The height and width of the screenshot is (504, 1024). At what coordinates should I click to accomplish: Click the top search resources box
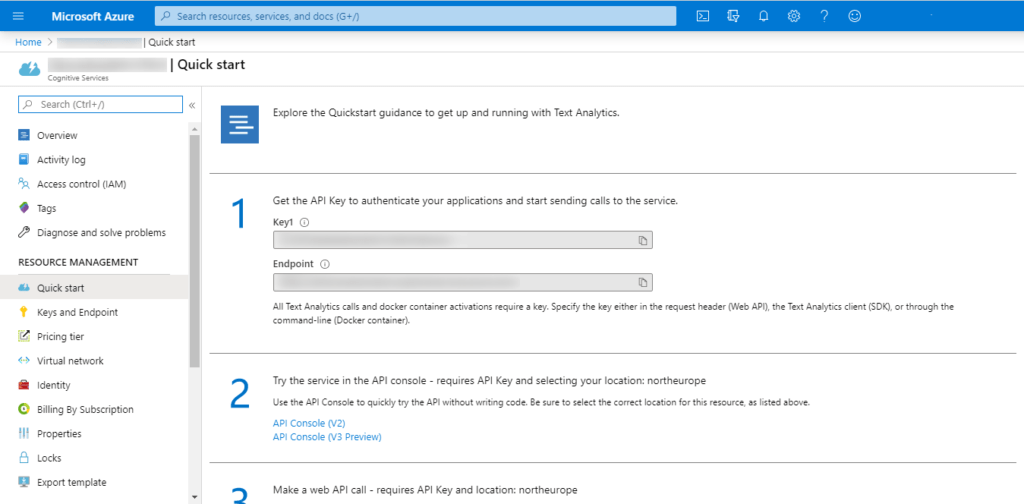pos(415,16)
